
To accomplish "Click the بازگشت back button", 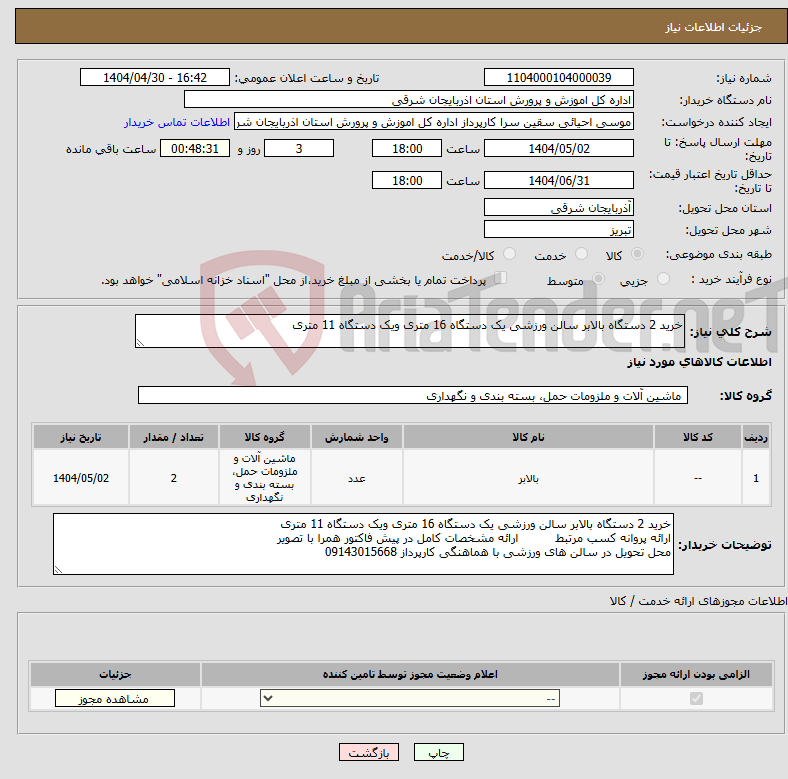I will [x=369, y=752].
